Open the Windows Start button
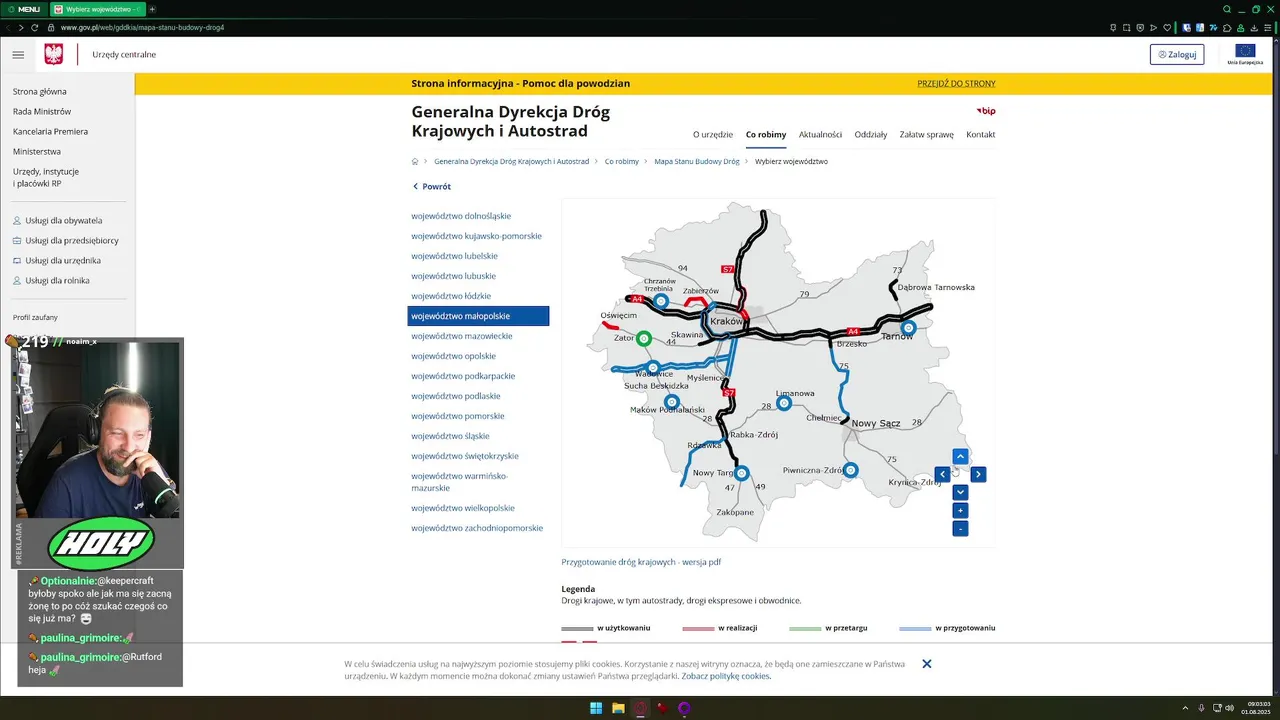Viewport: 1280px width, 720px height. coord(596,708)
